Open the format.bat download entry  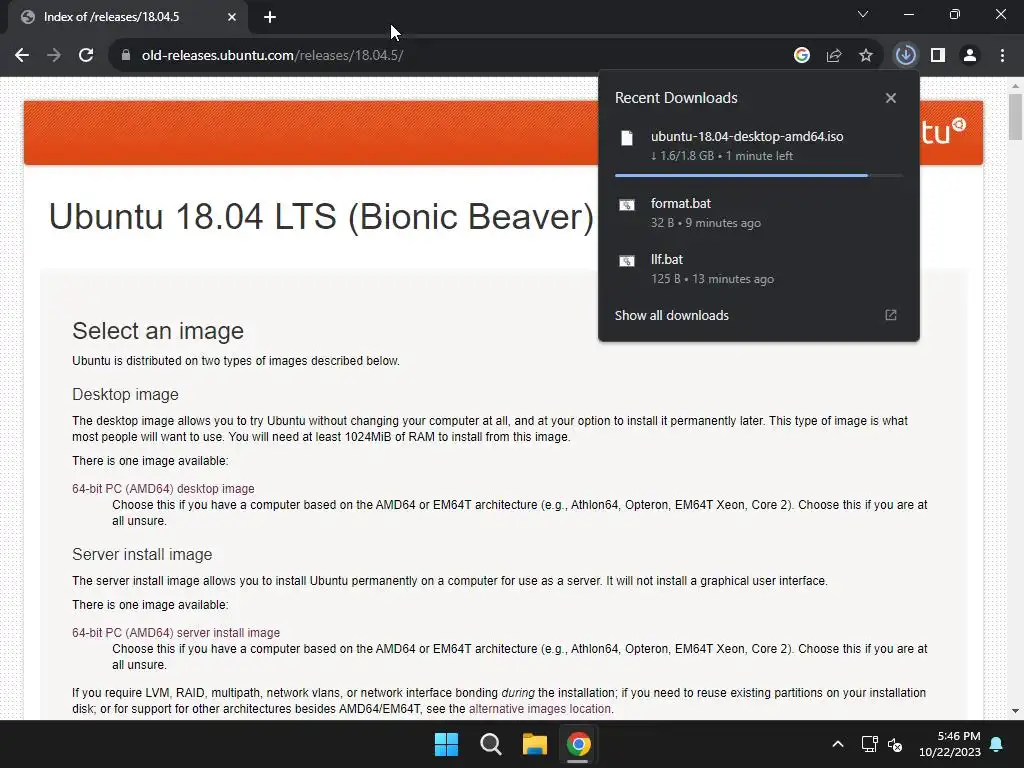pos(759,213)
